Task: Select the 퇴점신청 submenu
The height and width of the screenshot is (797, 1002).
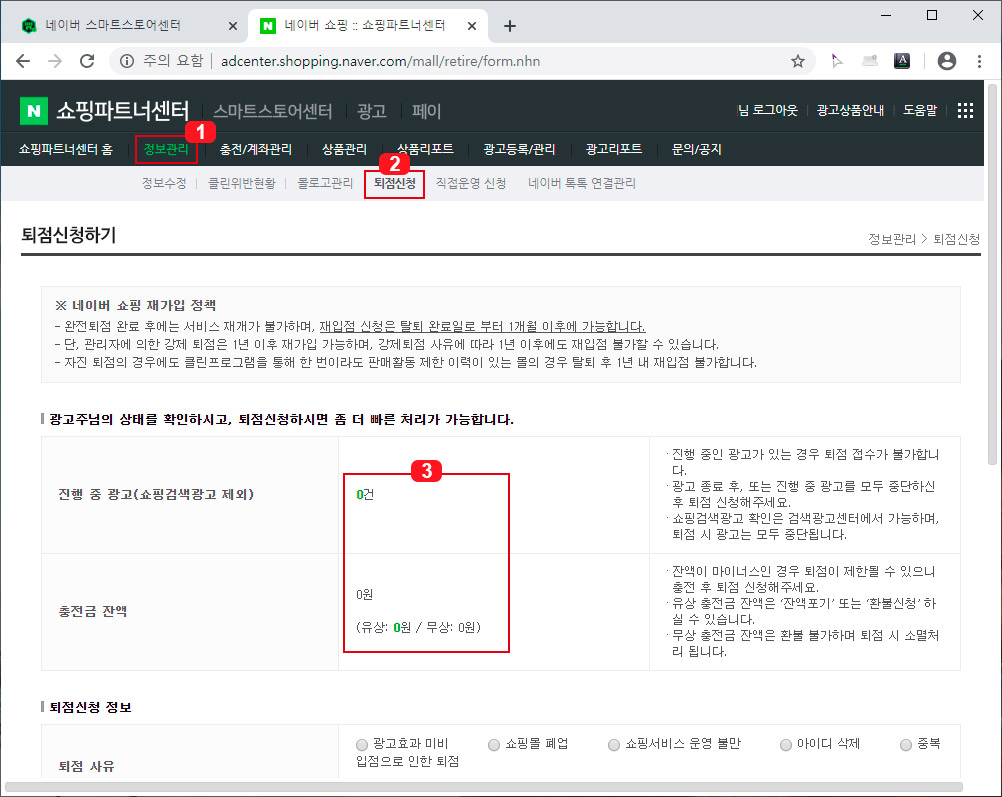Action: point(394,183)
